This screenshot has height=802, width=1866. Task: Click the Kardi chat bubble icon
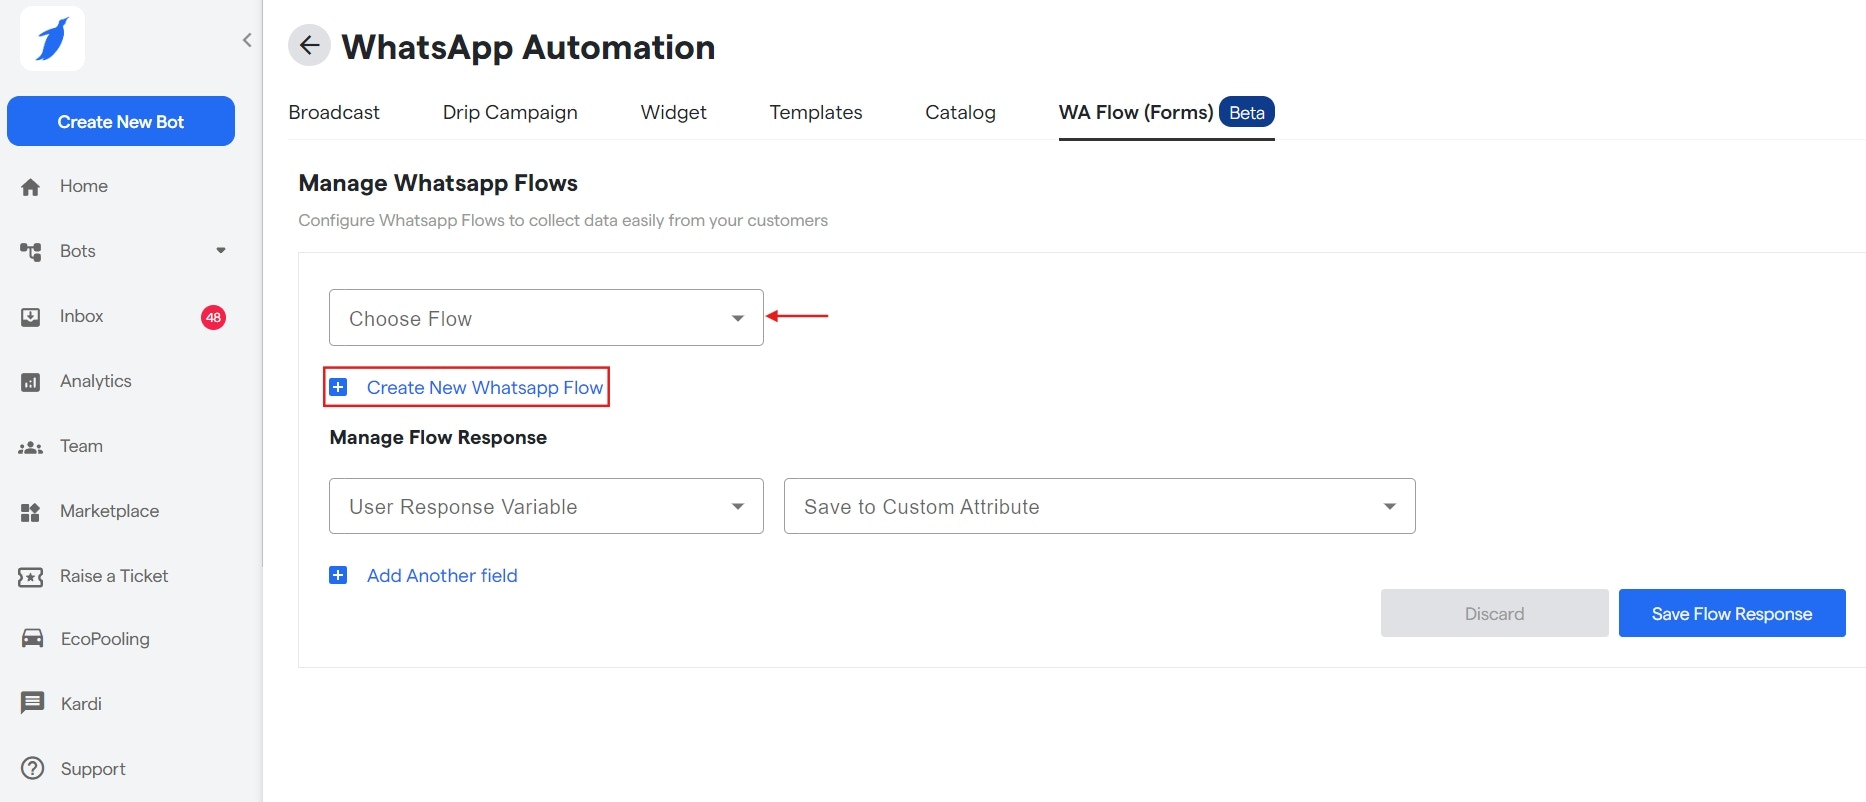[x=32, y=703]
